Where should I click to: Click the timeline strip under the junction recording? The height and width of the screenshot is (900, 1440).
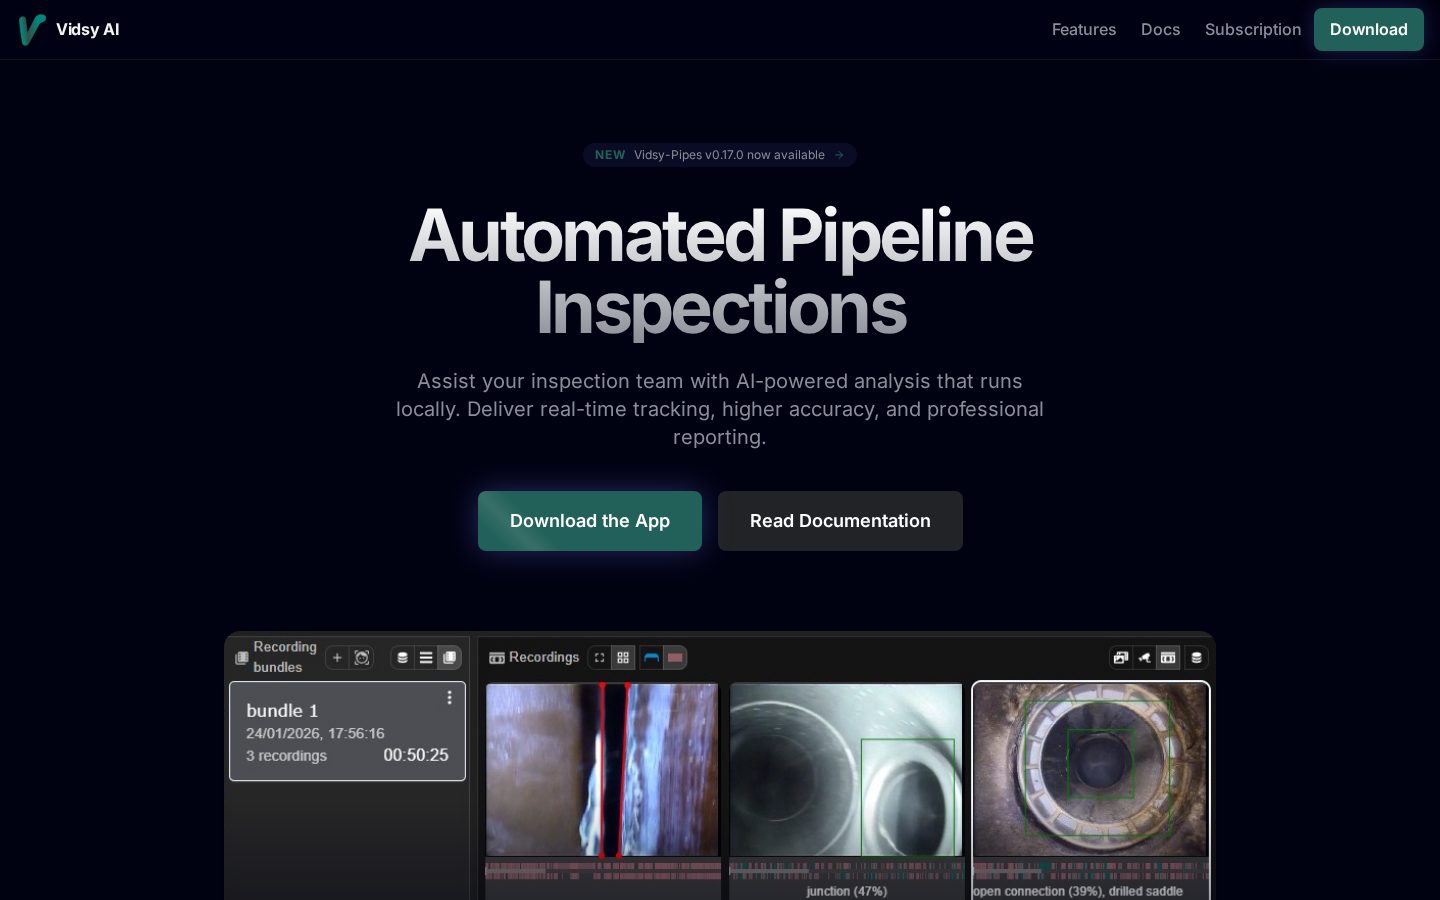(846, 870)
